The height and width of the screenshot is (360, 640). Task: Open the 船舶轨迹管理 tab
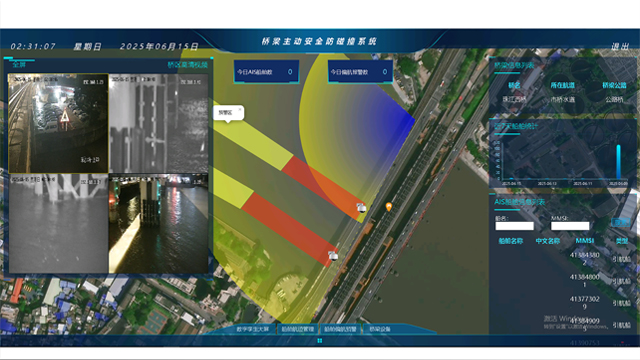[x=298, y=329]
